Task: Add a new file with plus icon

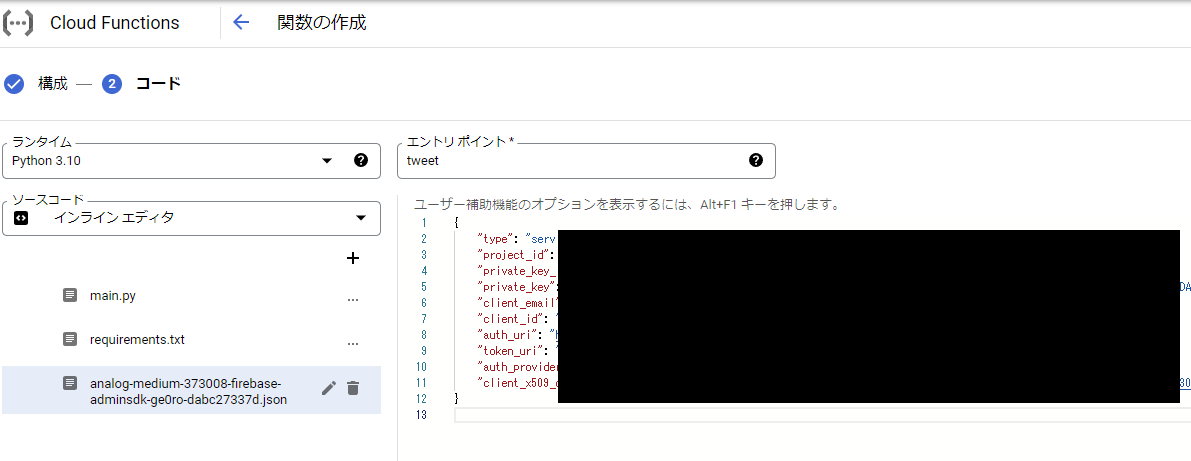Action: (352, 258)
